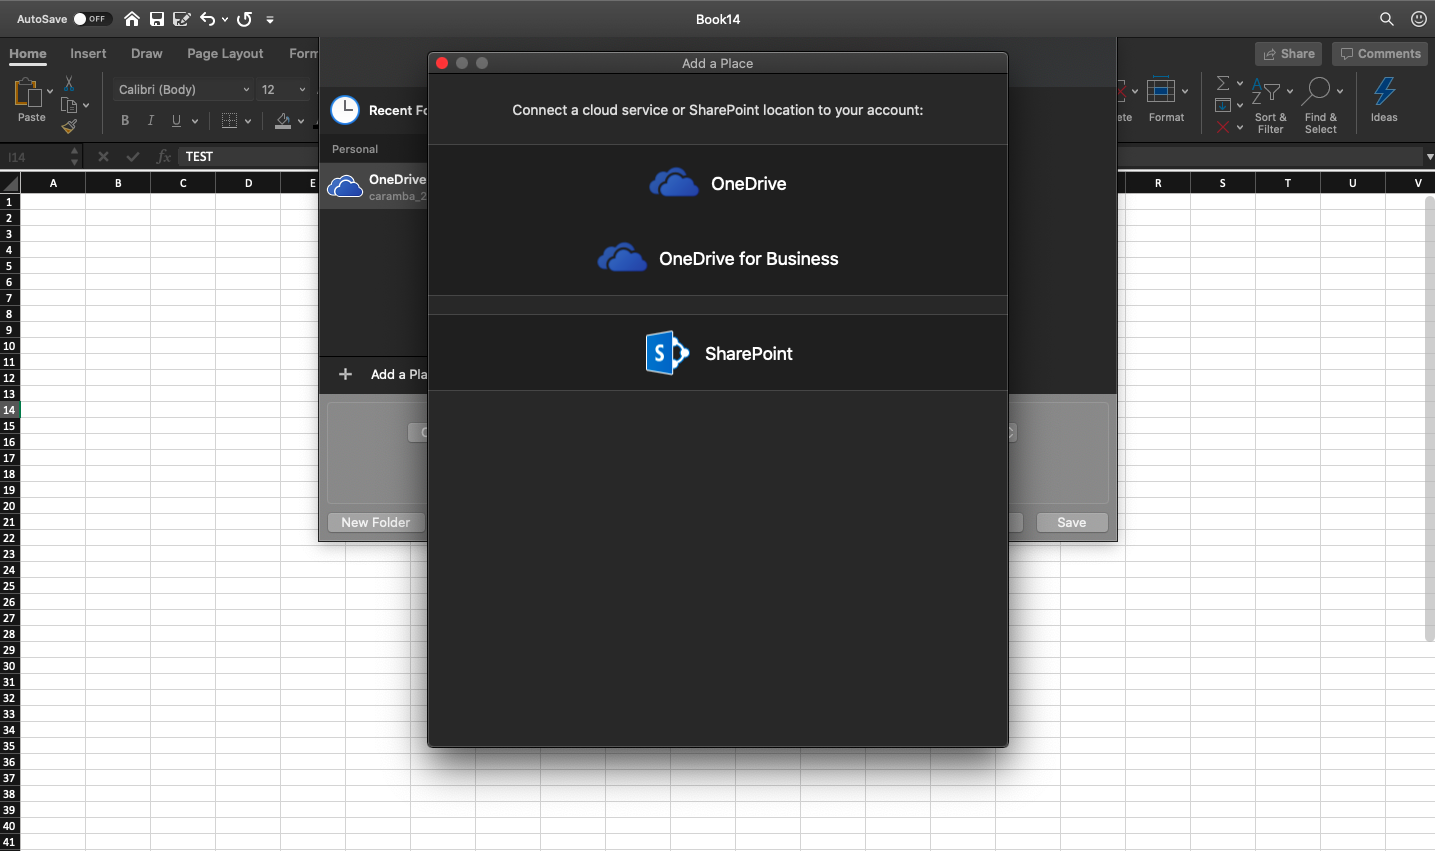The height and width of the screenshot is (851, 1435).
Task: Click the confirm entry checkmark in formula bar
Action: pyautogui.click(x=133, y=157)
